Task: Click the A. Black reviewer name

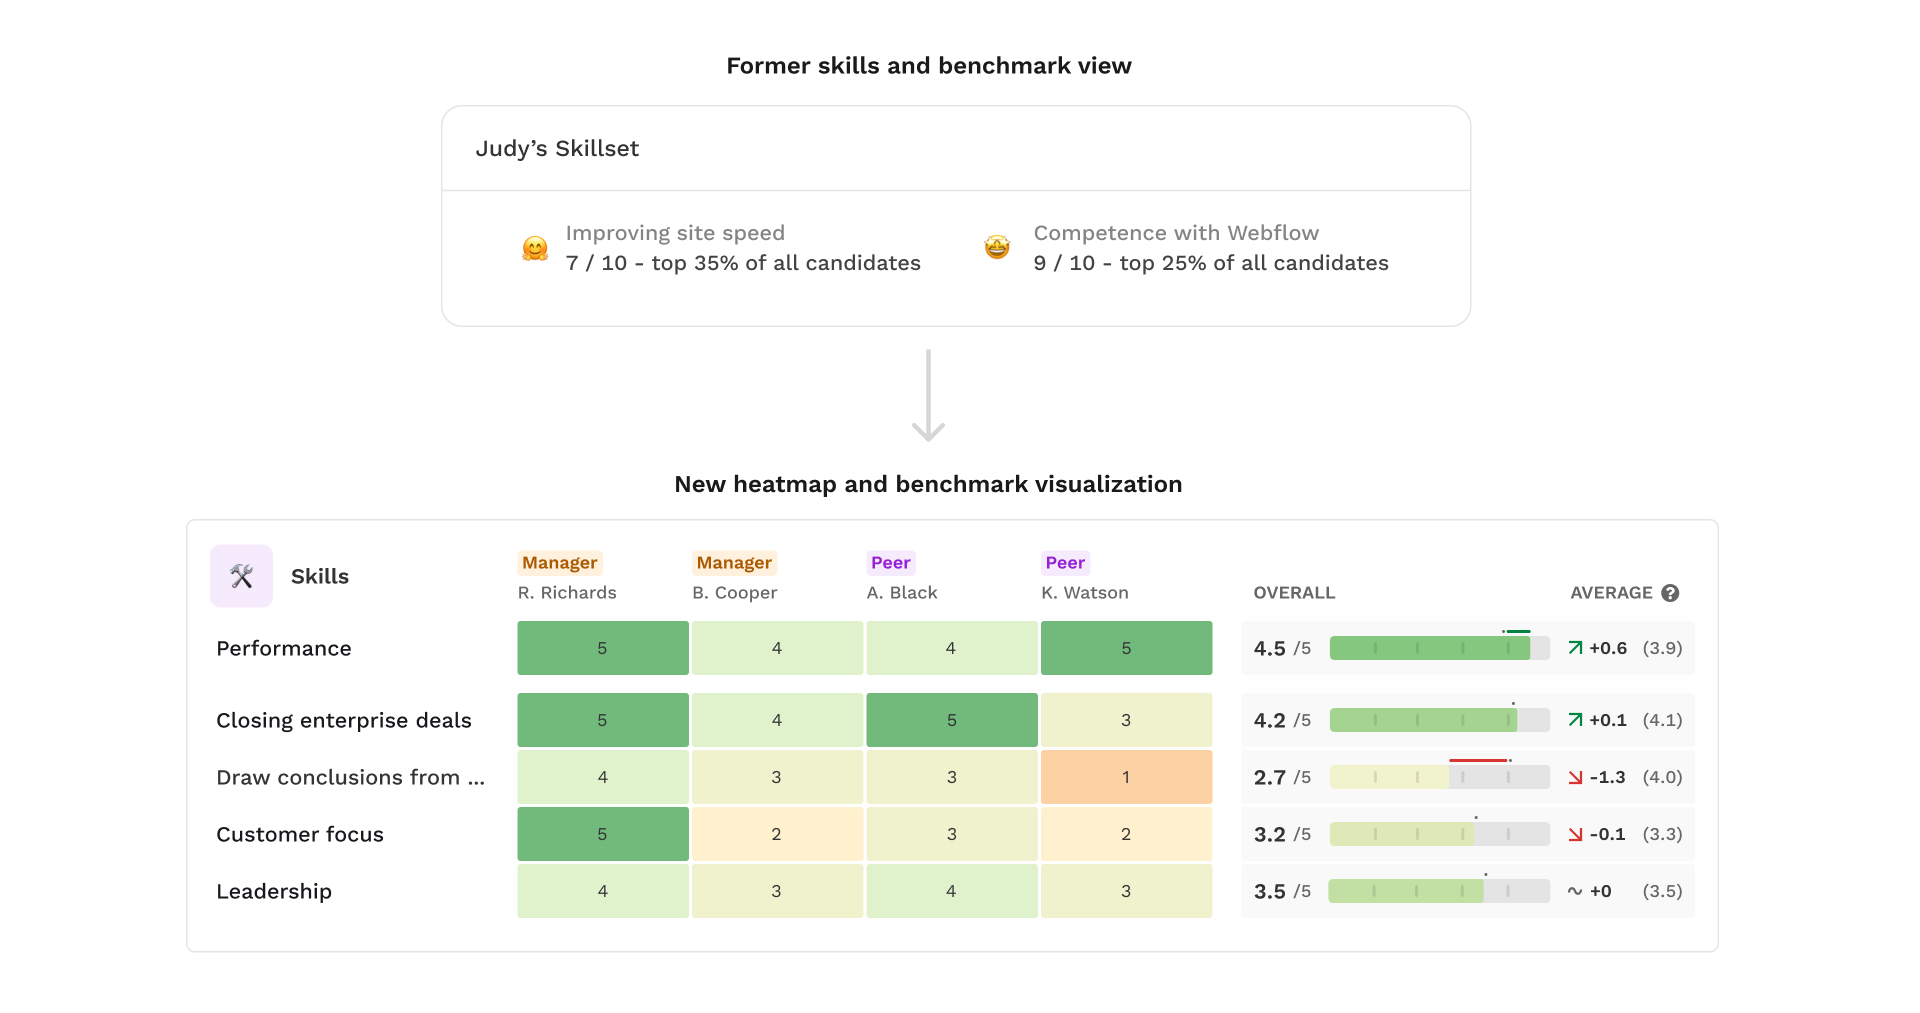Action: pos(902,593)
